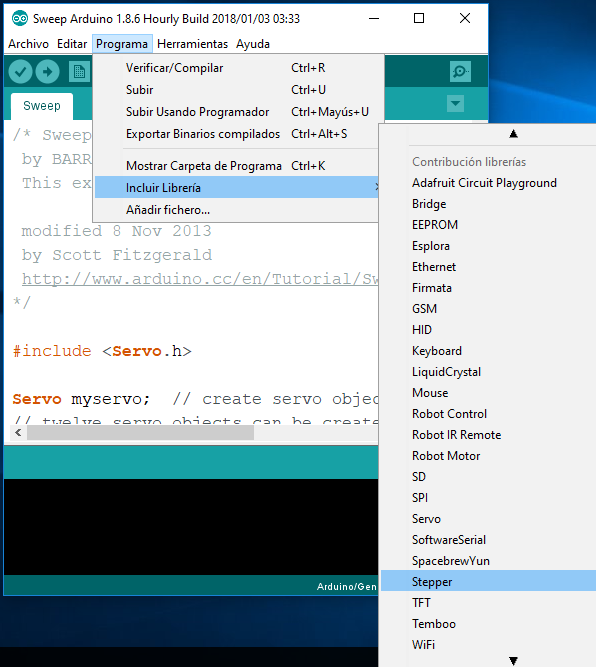Include the WiFi library
This screenshot has width=596, height=667.
coord(488,645)
